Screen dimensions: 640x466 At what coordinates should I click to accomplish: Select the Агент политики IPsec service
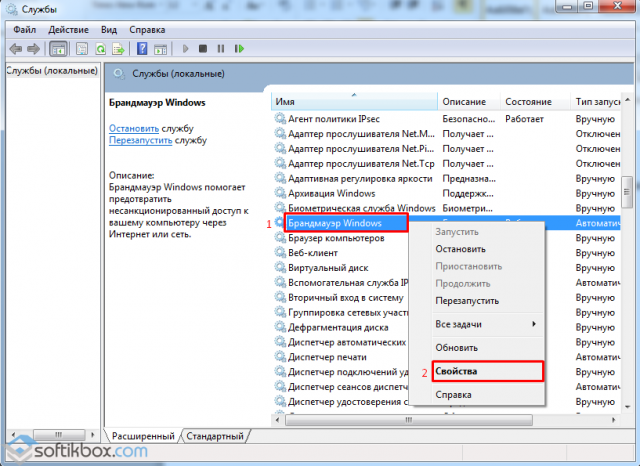[334, 119]
